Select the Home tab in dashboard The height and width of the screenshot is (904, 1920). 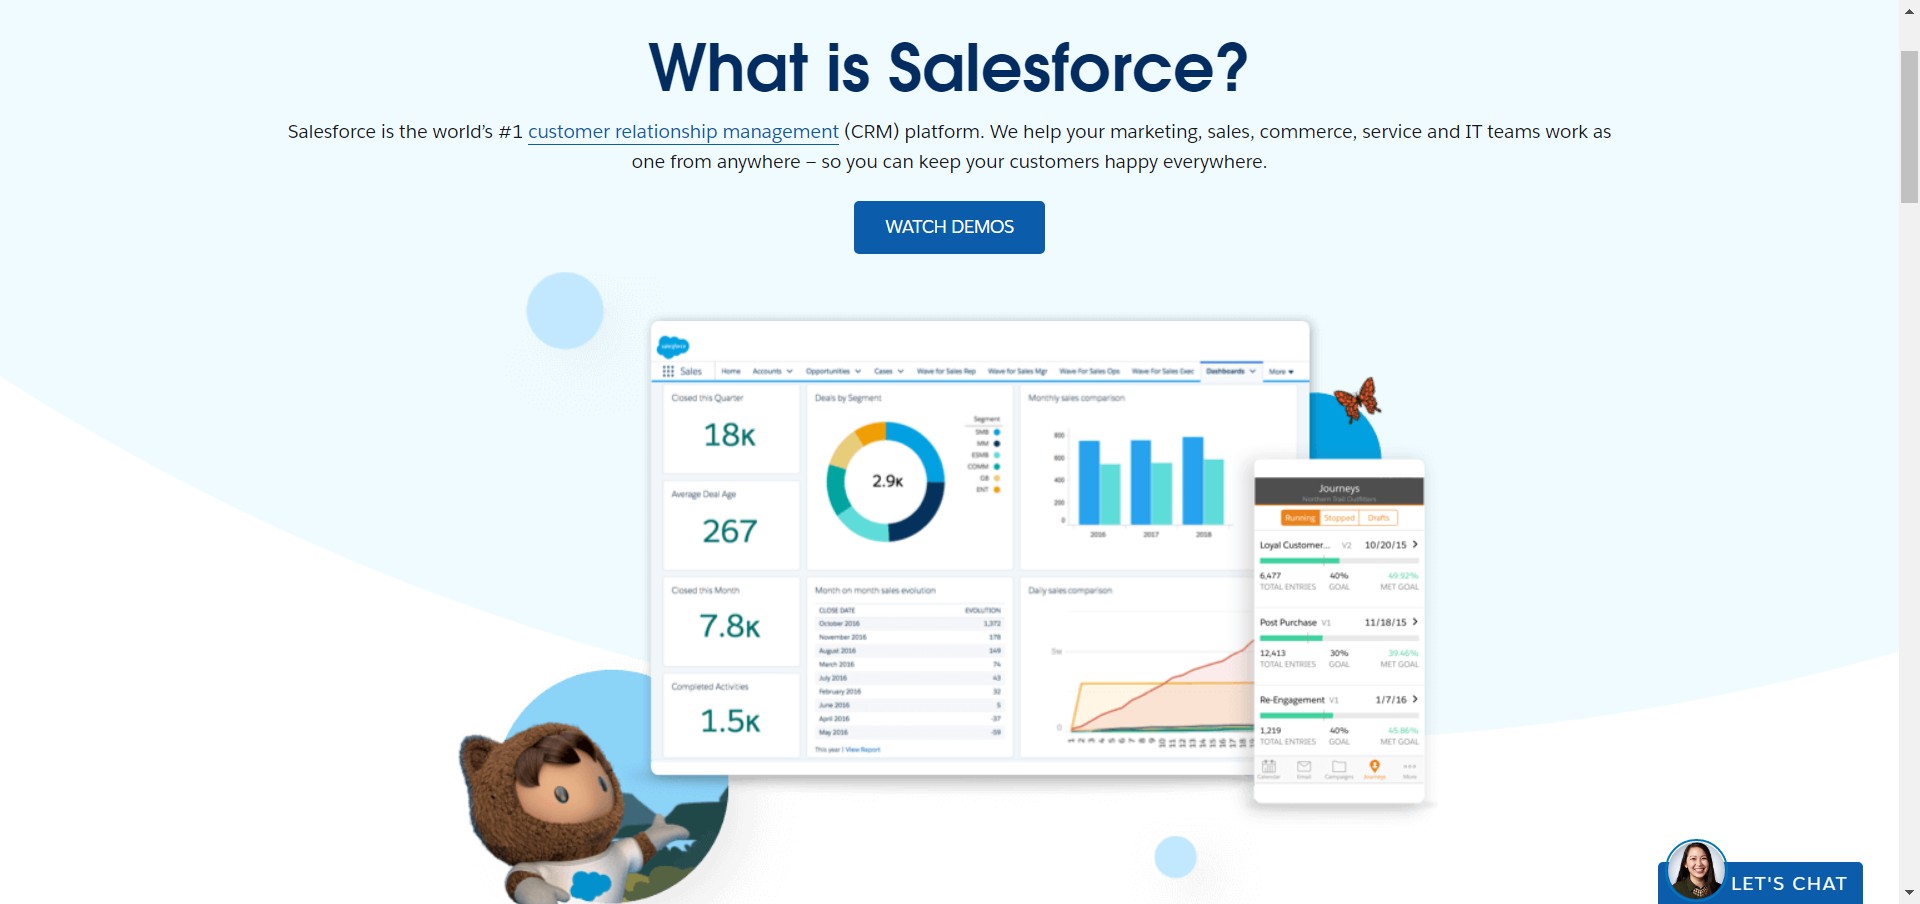click(731, 371)
